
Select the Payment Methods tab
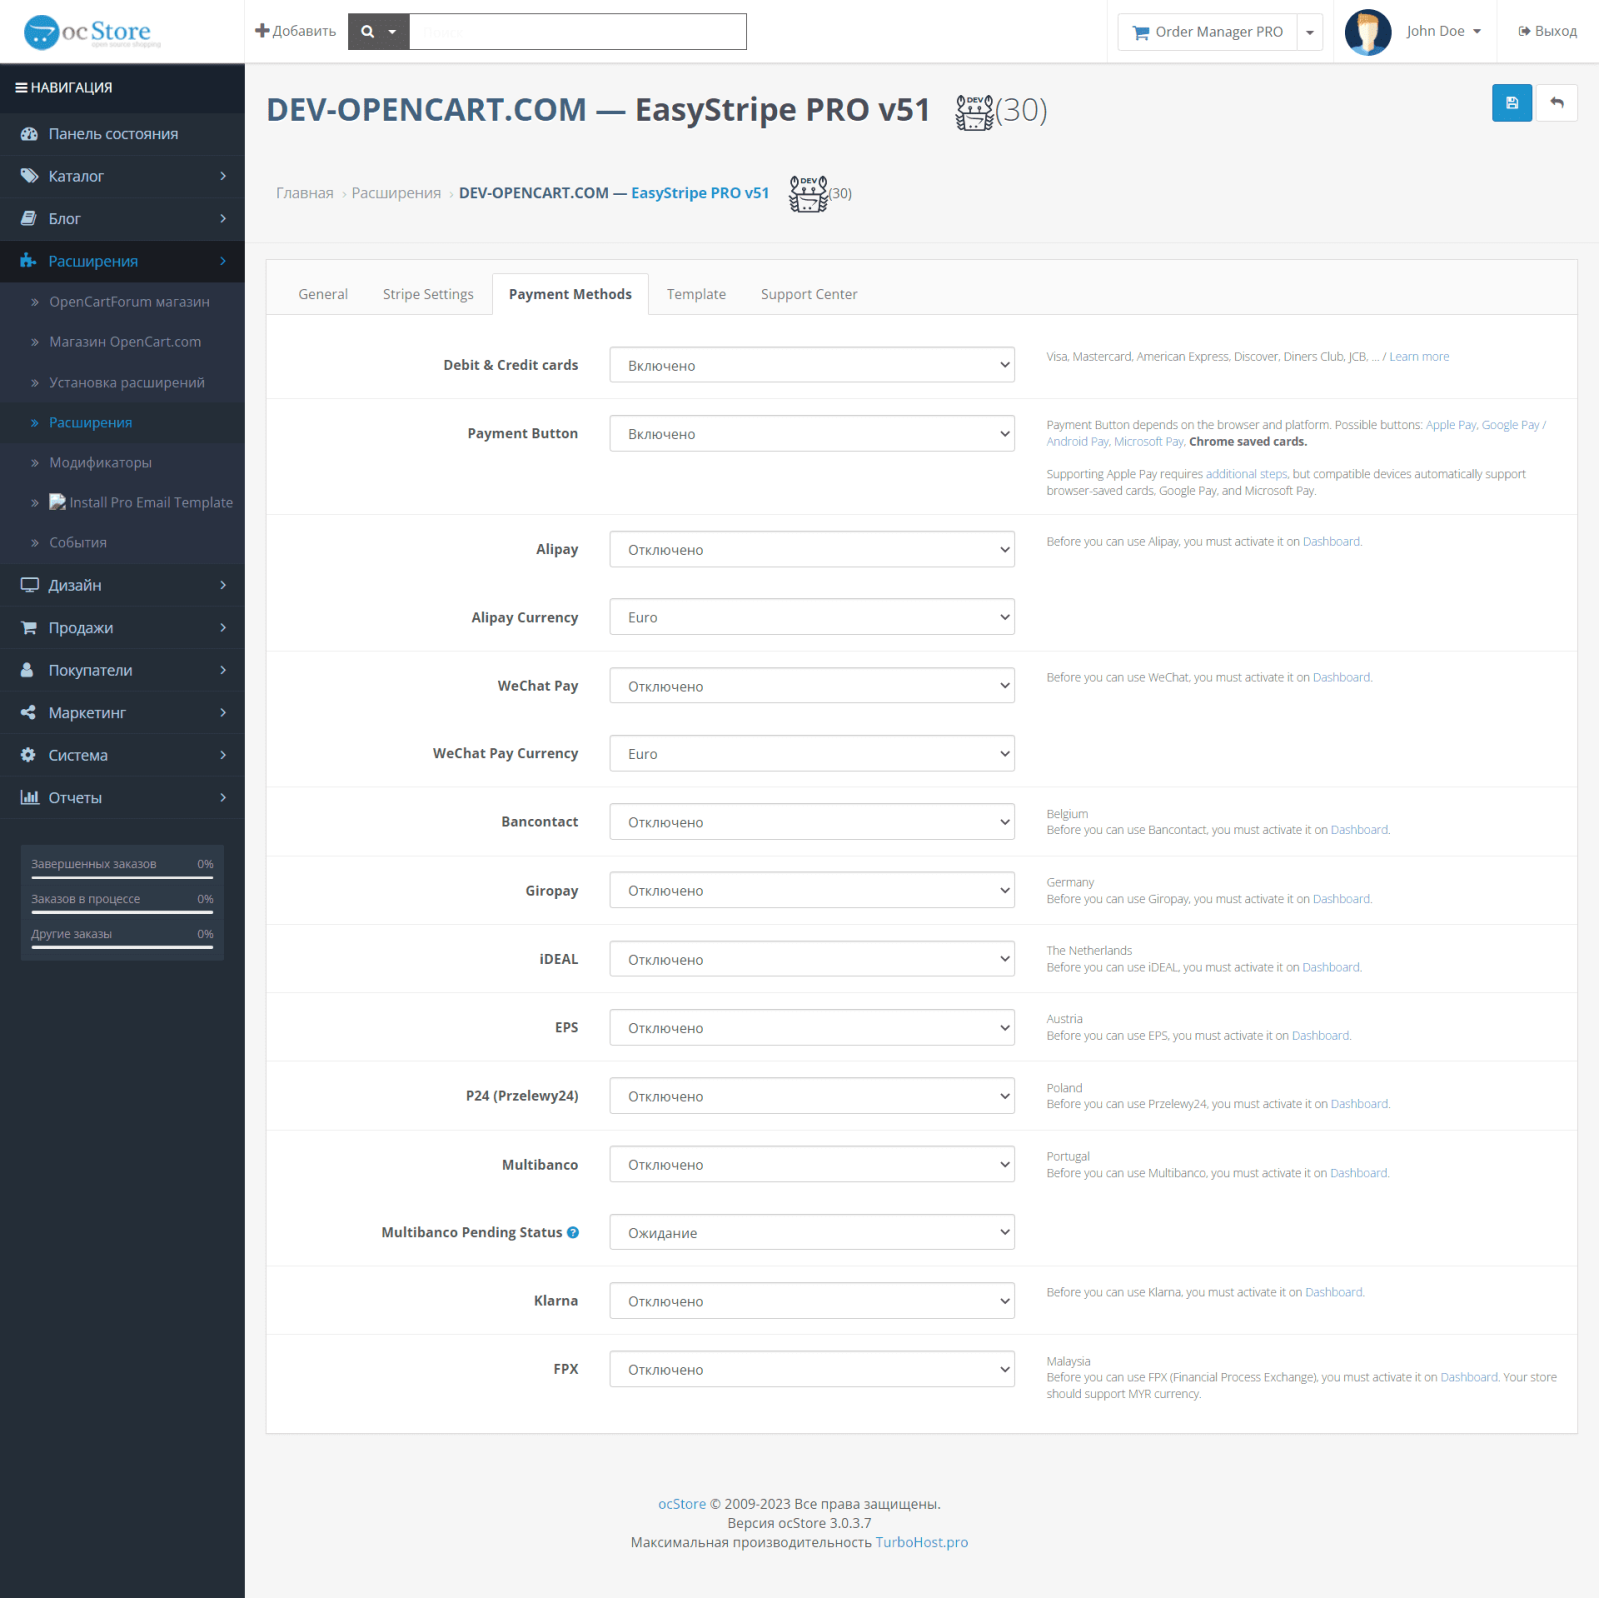point(570,294)
